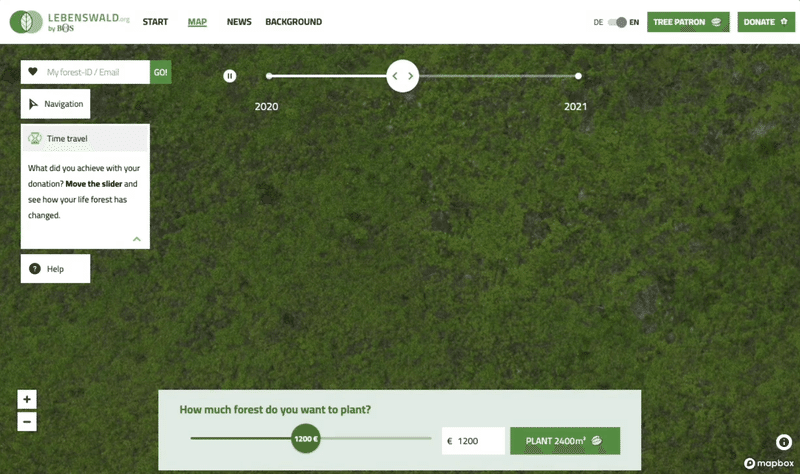Click the seedling icon on PLANT button
The width and height of the screenshot is (800, 474).
[596, 441]
